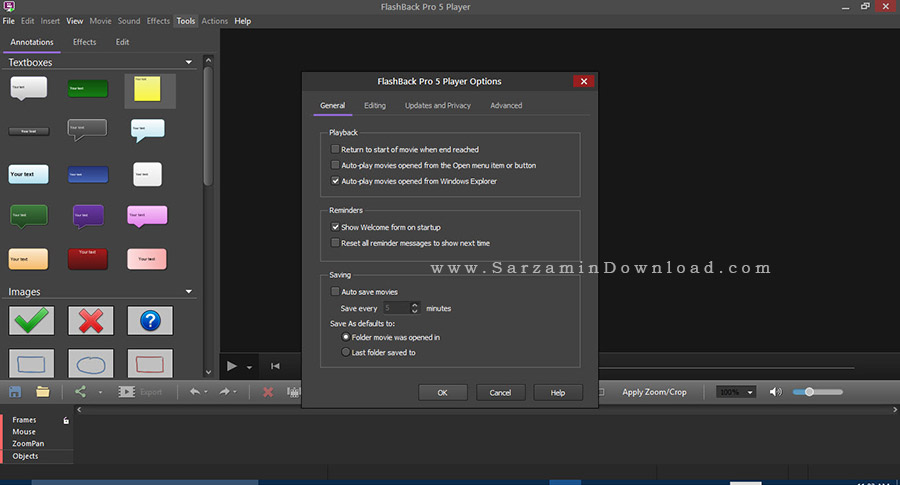The image size is (900, 485).
Task: Choose the orange textbox style
Action: [28, 259]
